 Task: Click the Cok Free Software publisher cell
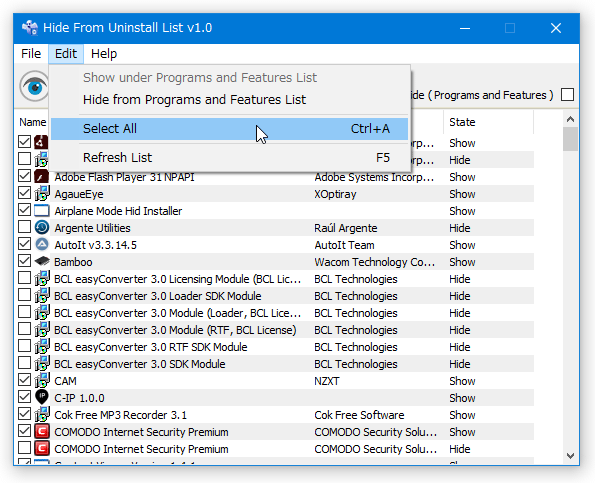359,415
